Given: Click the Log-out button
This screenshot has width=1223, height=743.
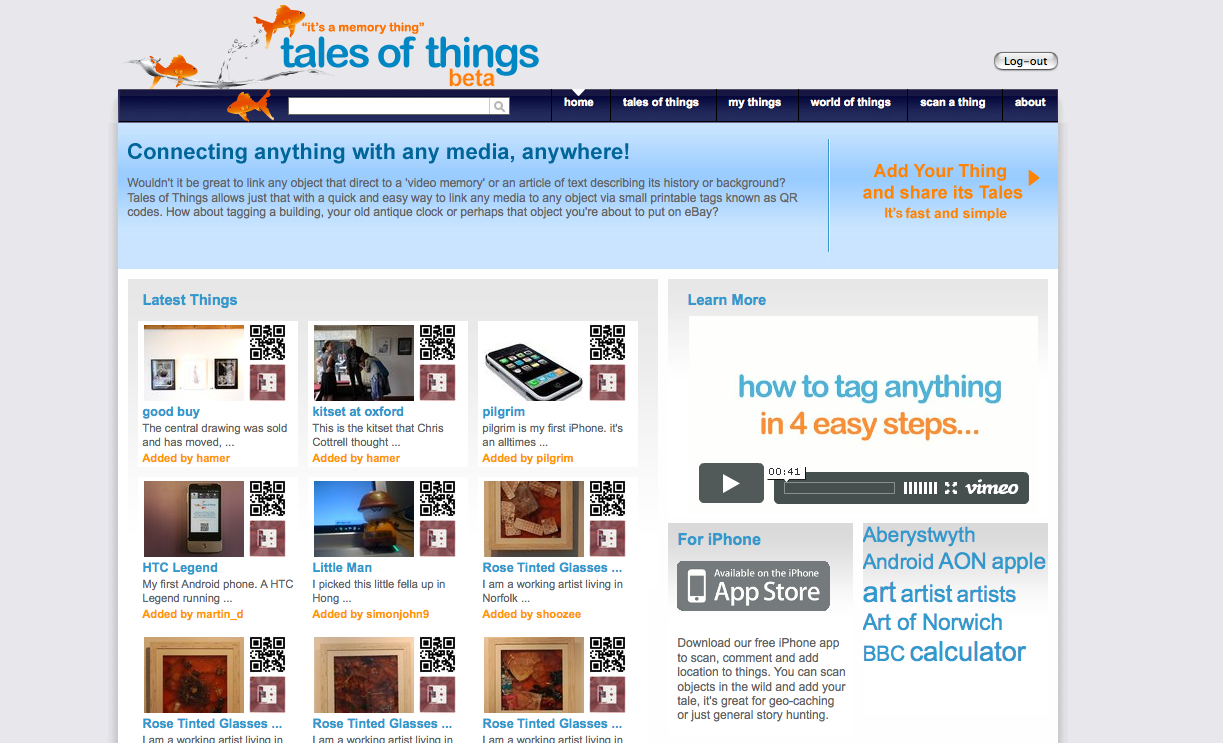Looking at the screenshot, I should 1026,61.
